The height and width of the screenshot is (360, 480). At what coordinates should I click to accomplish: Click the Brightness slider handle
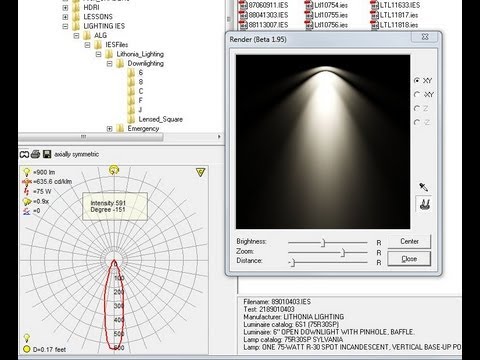(323, 243)
